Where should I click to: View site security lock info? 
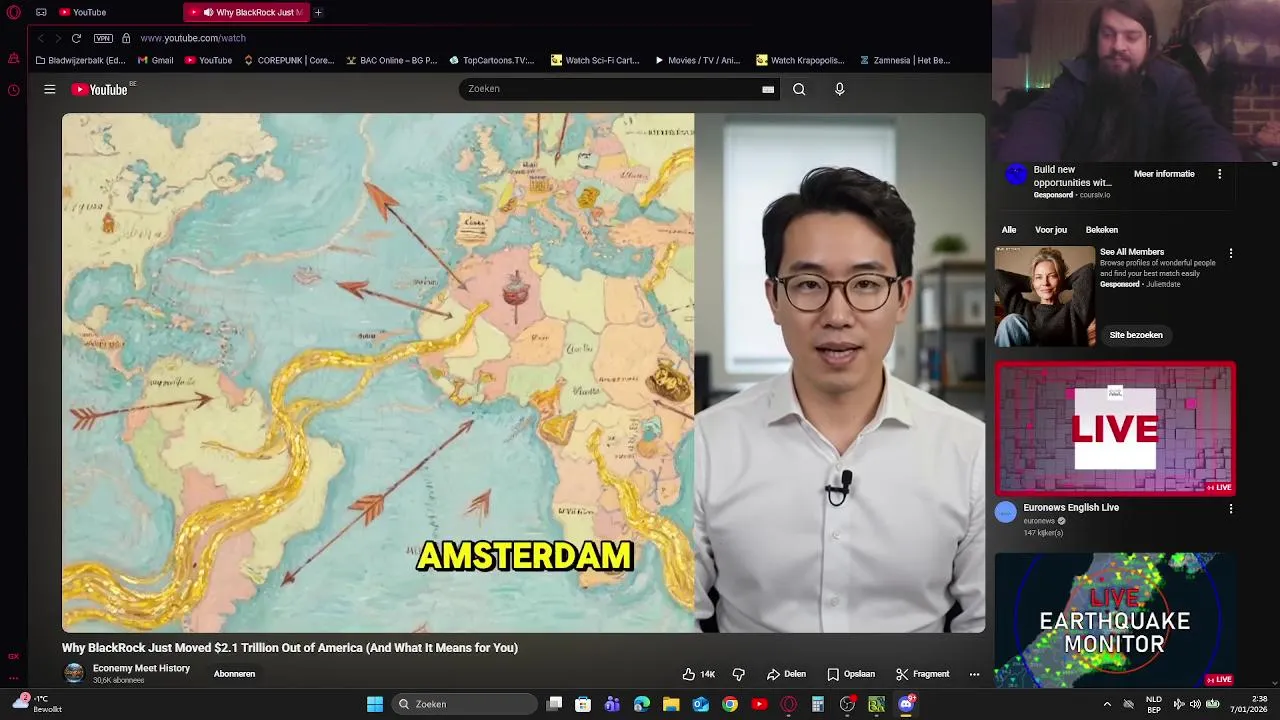tap(126, 38)
